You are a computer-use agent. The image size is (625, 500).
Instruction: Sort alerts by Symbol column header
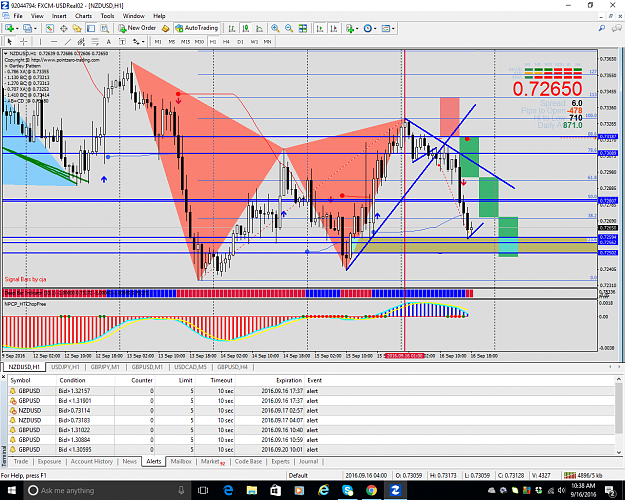click(x=32, y=380)
